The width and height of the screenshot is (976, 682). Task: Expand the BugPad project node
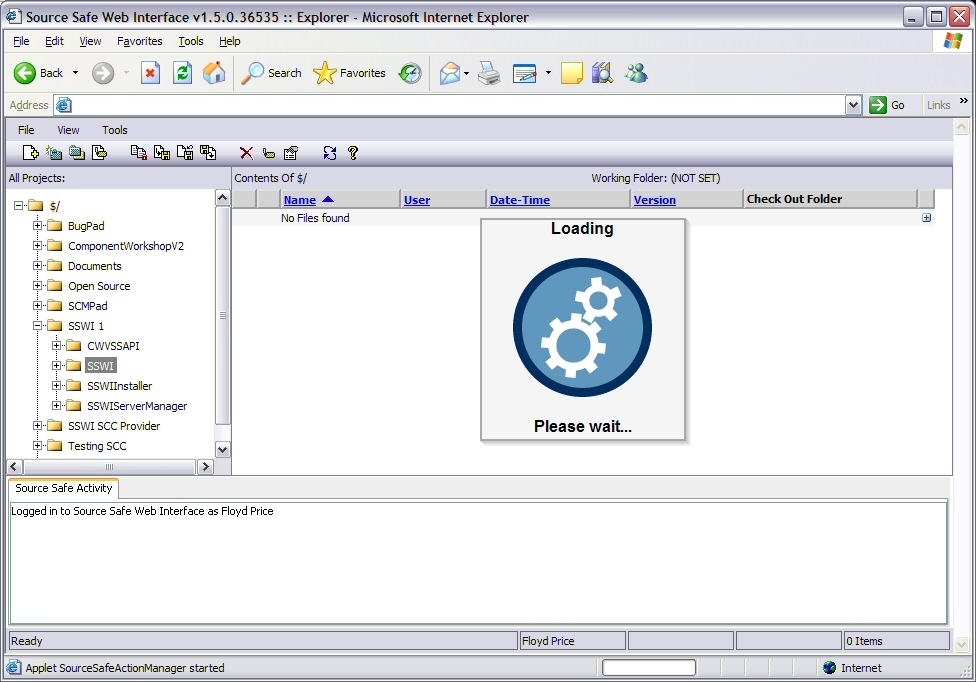(37, 225)
